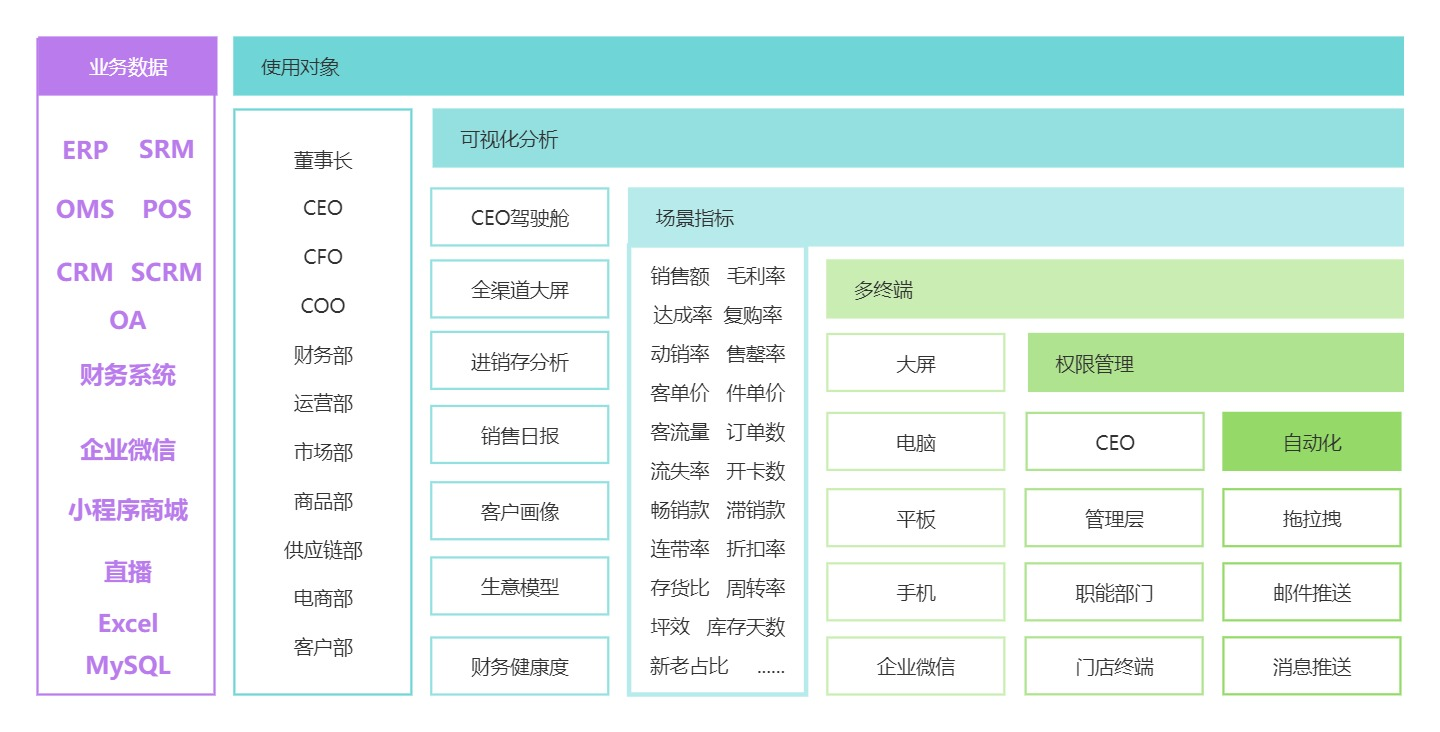Click the SRM label
The height and width of the screenshot is (732, 1440).
click(x=167, y=150)
